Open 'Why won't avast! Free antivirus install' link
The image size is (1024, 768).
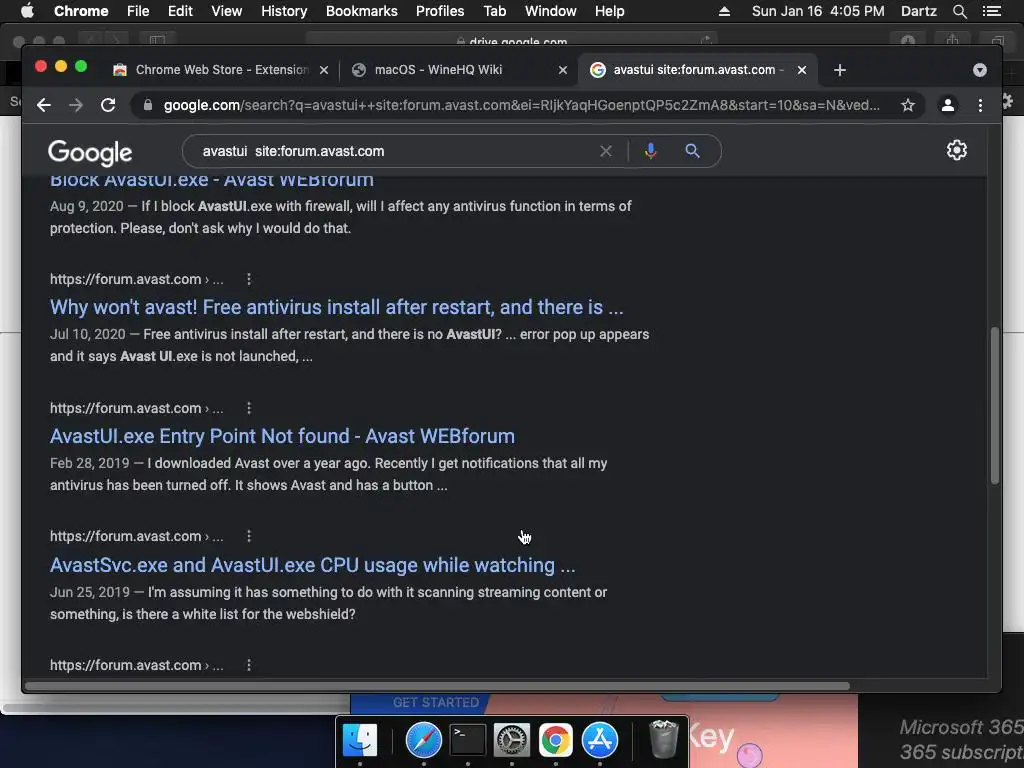(336, 307)
